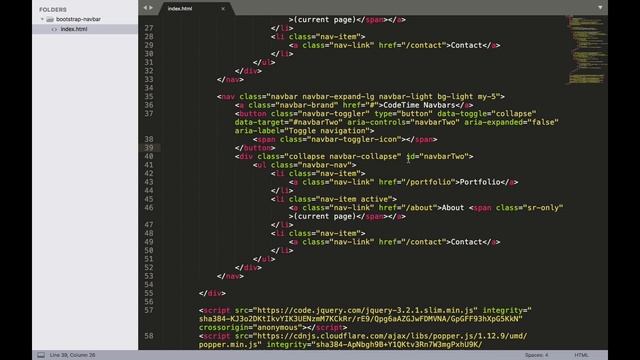The width and height of the screenshot is (640, 360).
Task: Click the "navbar-toggler-icon" class on line 38
Action: (x=354, y=140)
